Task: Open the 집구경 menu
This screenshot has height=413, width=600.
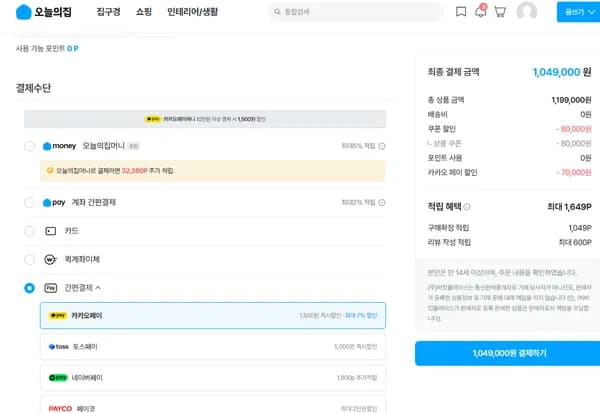Action: (108, 12)
